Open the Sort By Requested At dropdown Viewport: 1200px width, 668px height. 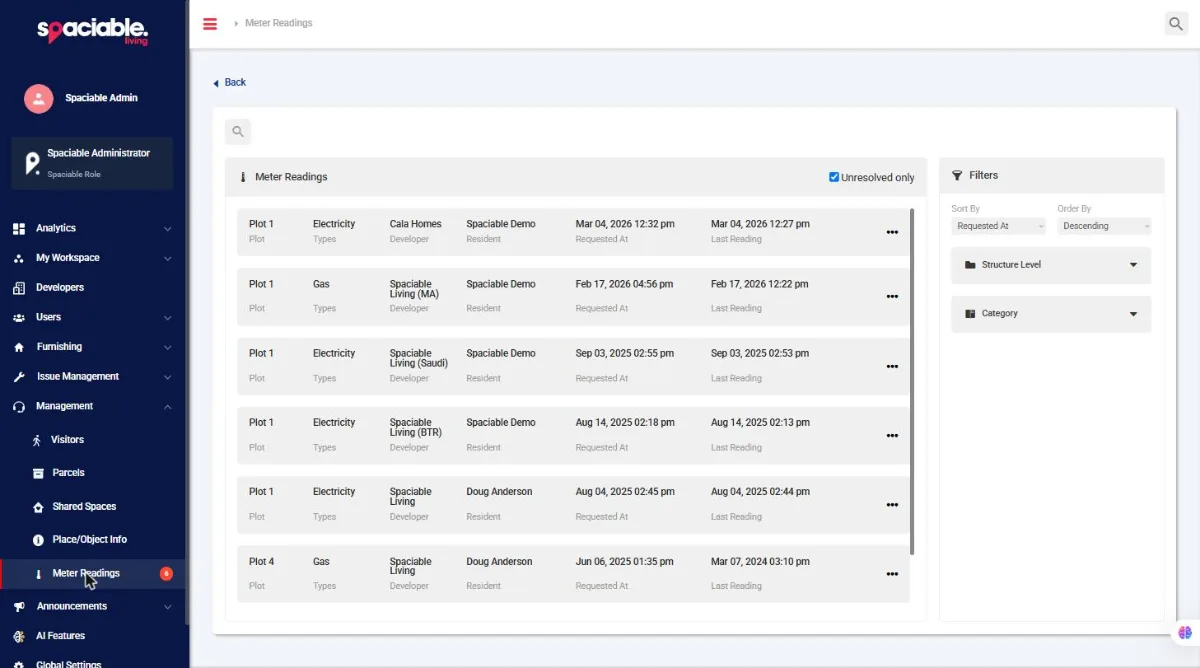click(x=998, y=226)
